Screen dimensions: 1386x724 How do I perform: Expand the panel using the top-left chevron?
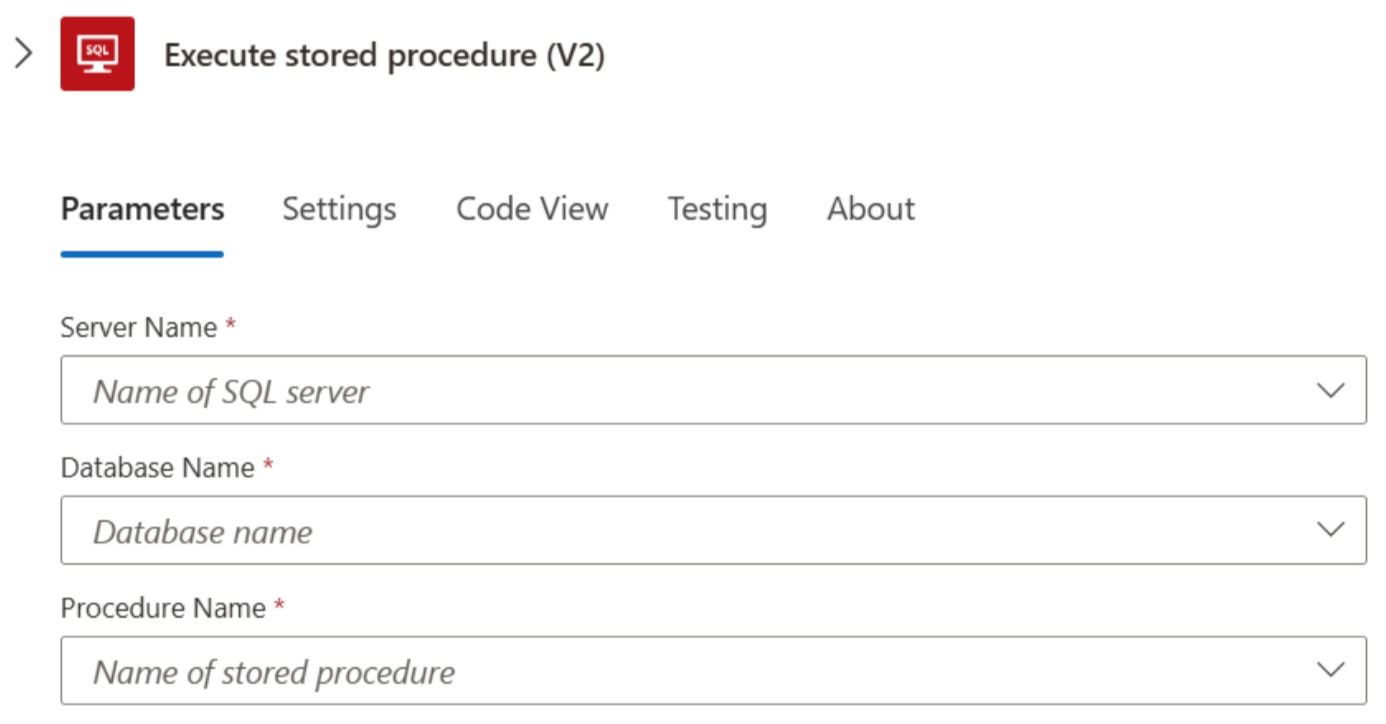click(23, 54)
